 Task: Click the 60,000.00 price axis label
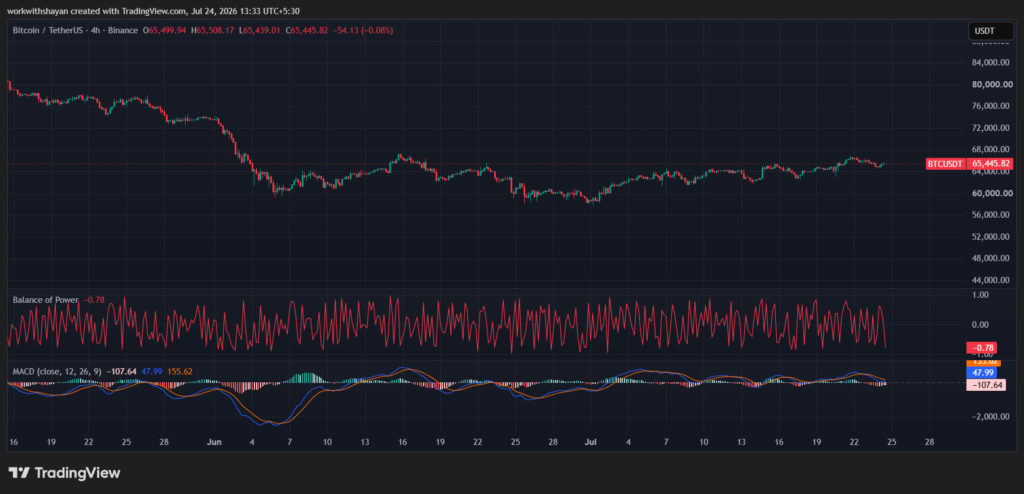[x=991, y=193]
